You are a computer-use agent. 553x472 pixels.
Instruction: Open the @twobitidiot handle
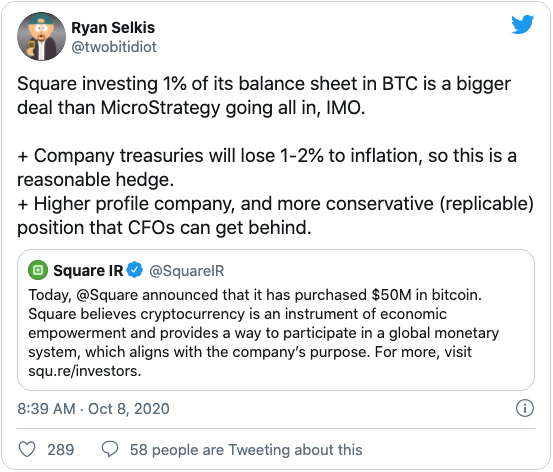114,47
